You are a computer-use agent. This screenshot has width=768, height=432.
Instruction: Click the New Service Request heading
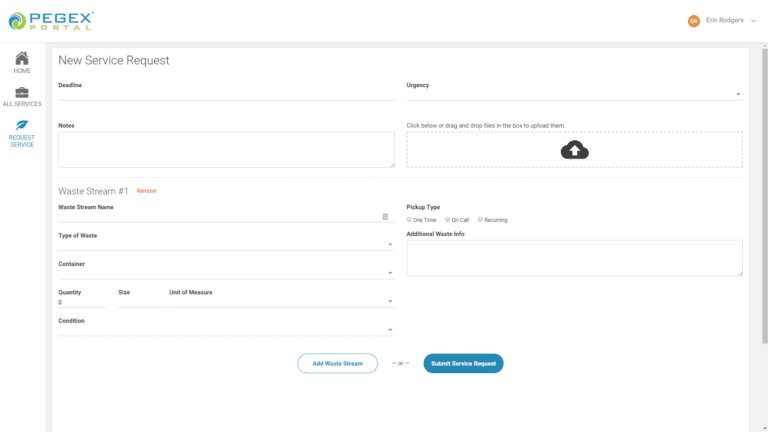114,60
